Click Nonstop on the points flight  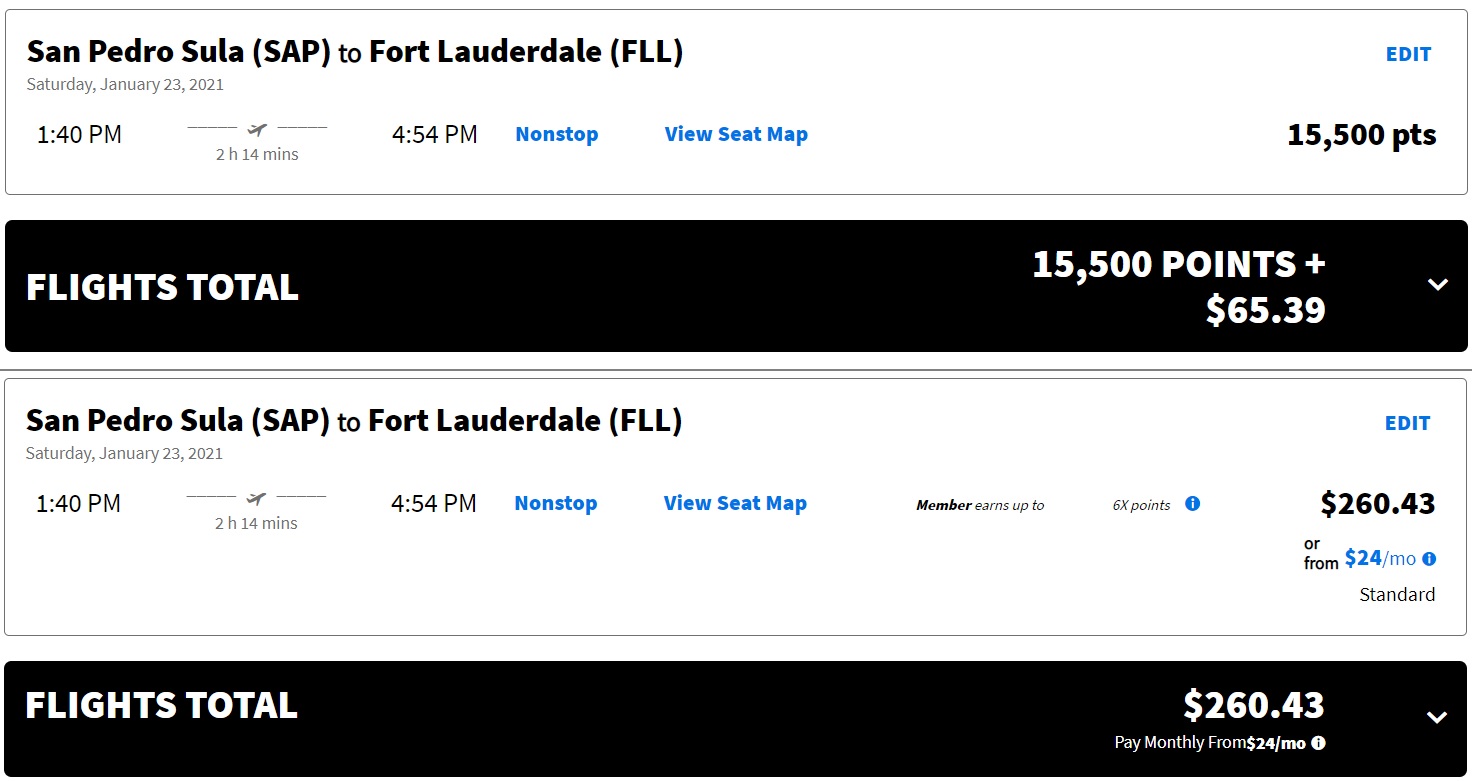[556, 134]
